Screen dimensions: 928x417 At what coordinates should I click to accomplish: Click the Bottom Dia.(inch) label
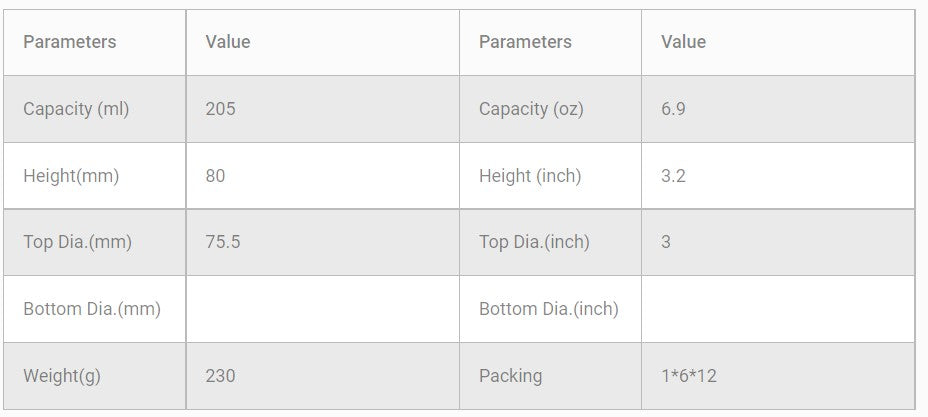548,309
